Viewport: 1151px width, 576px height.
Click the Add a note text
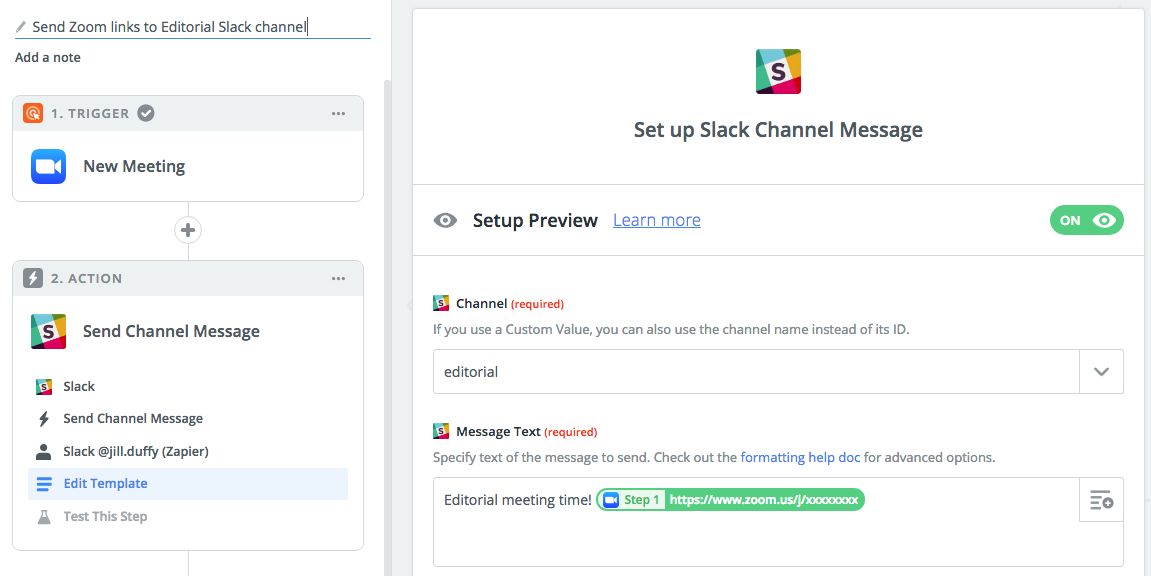[x=48, y=57]
